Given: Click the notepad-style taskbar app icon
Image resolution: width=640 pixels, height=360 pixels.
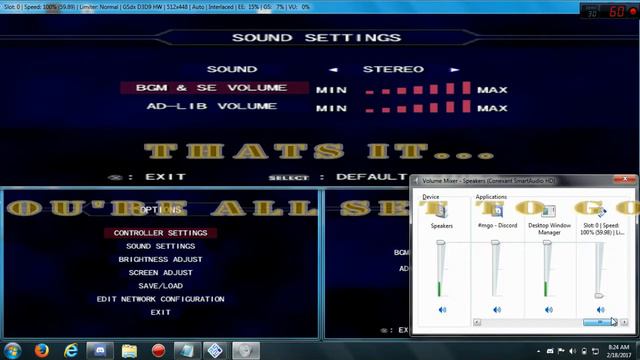Looking at the screenshot, I should click(x=187, y=351).
